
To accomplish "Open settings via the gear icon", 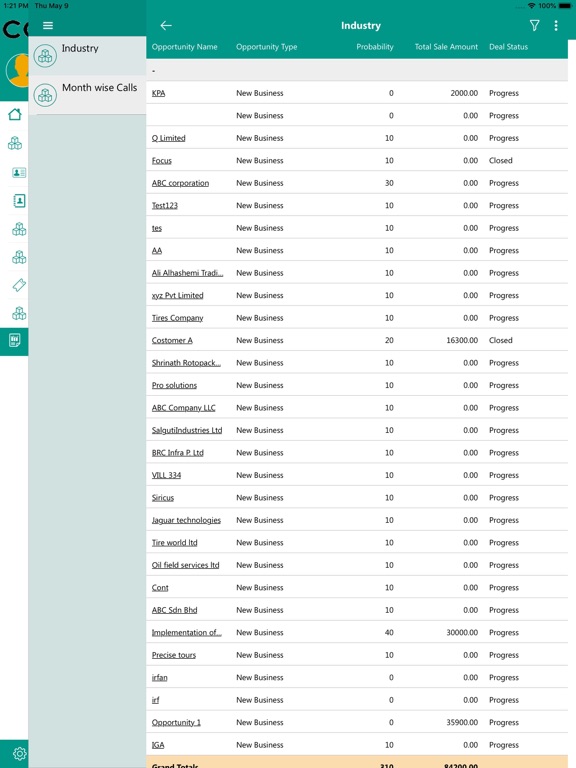I will point(19,753).
